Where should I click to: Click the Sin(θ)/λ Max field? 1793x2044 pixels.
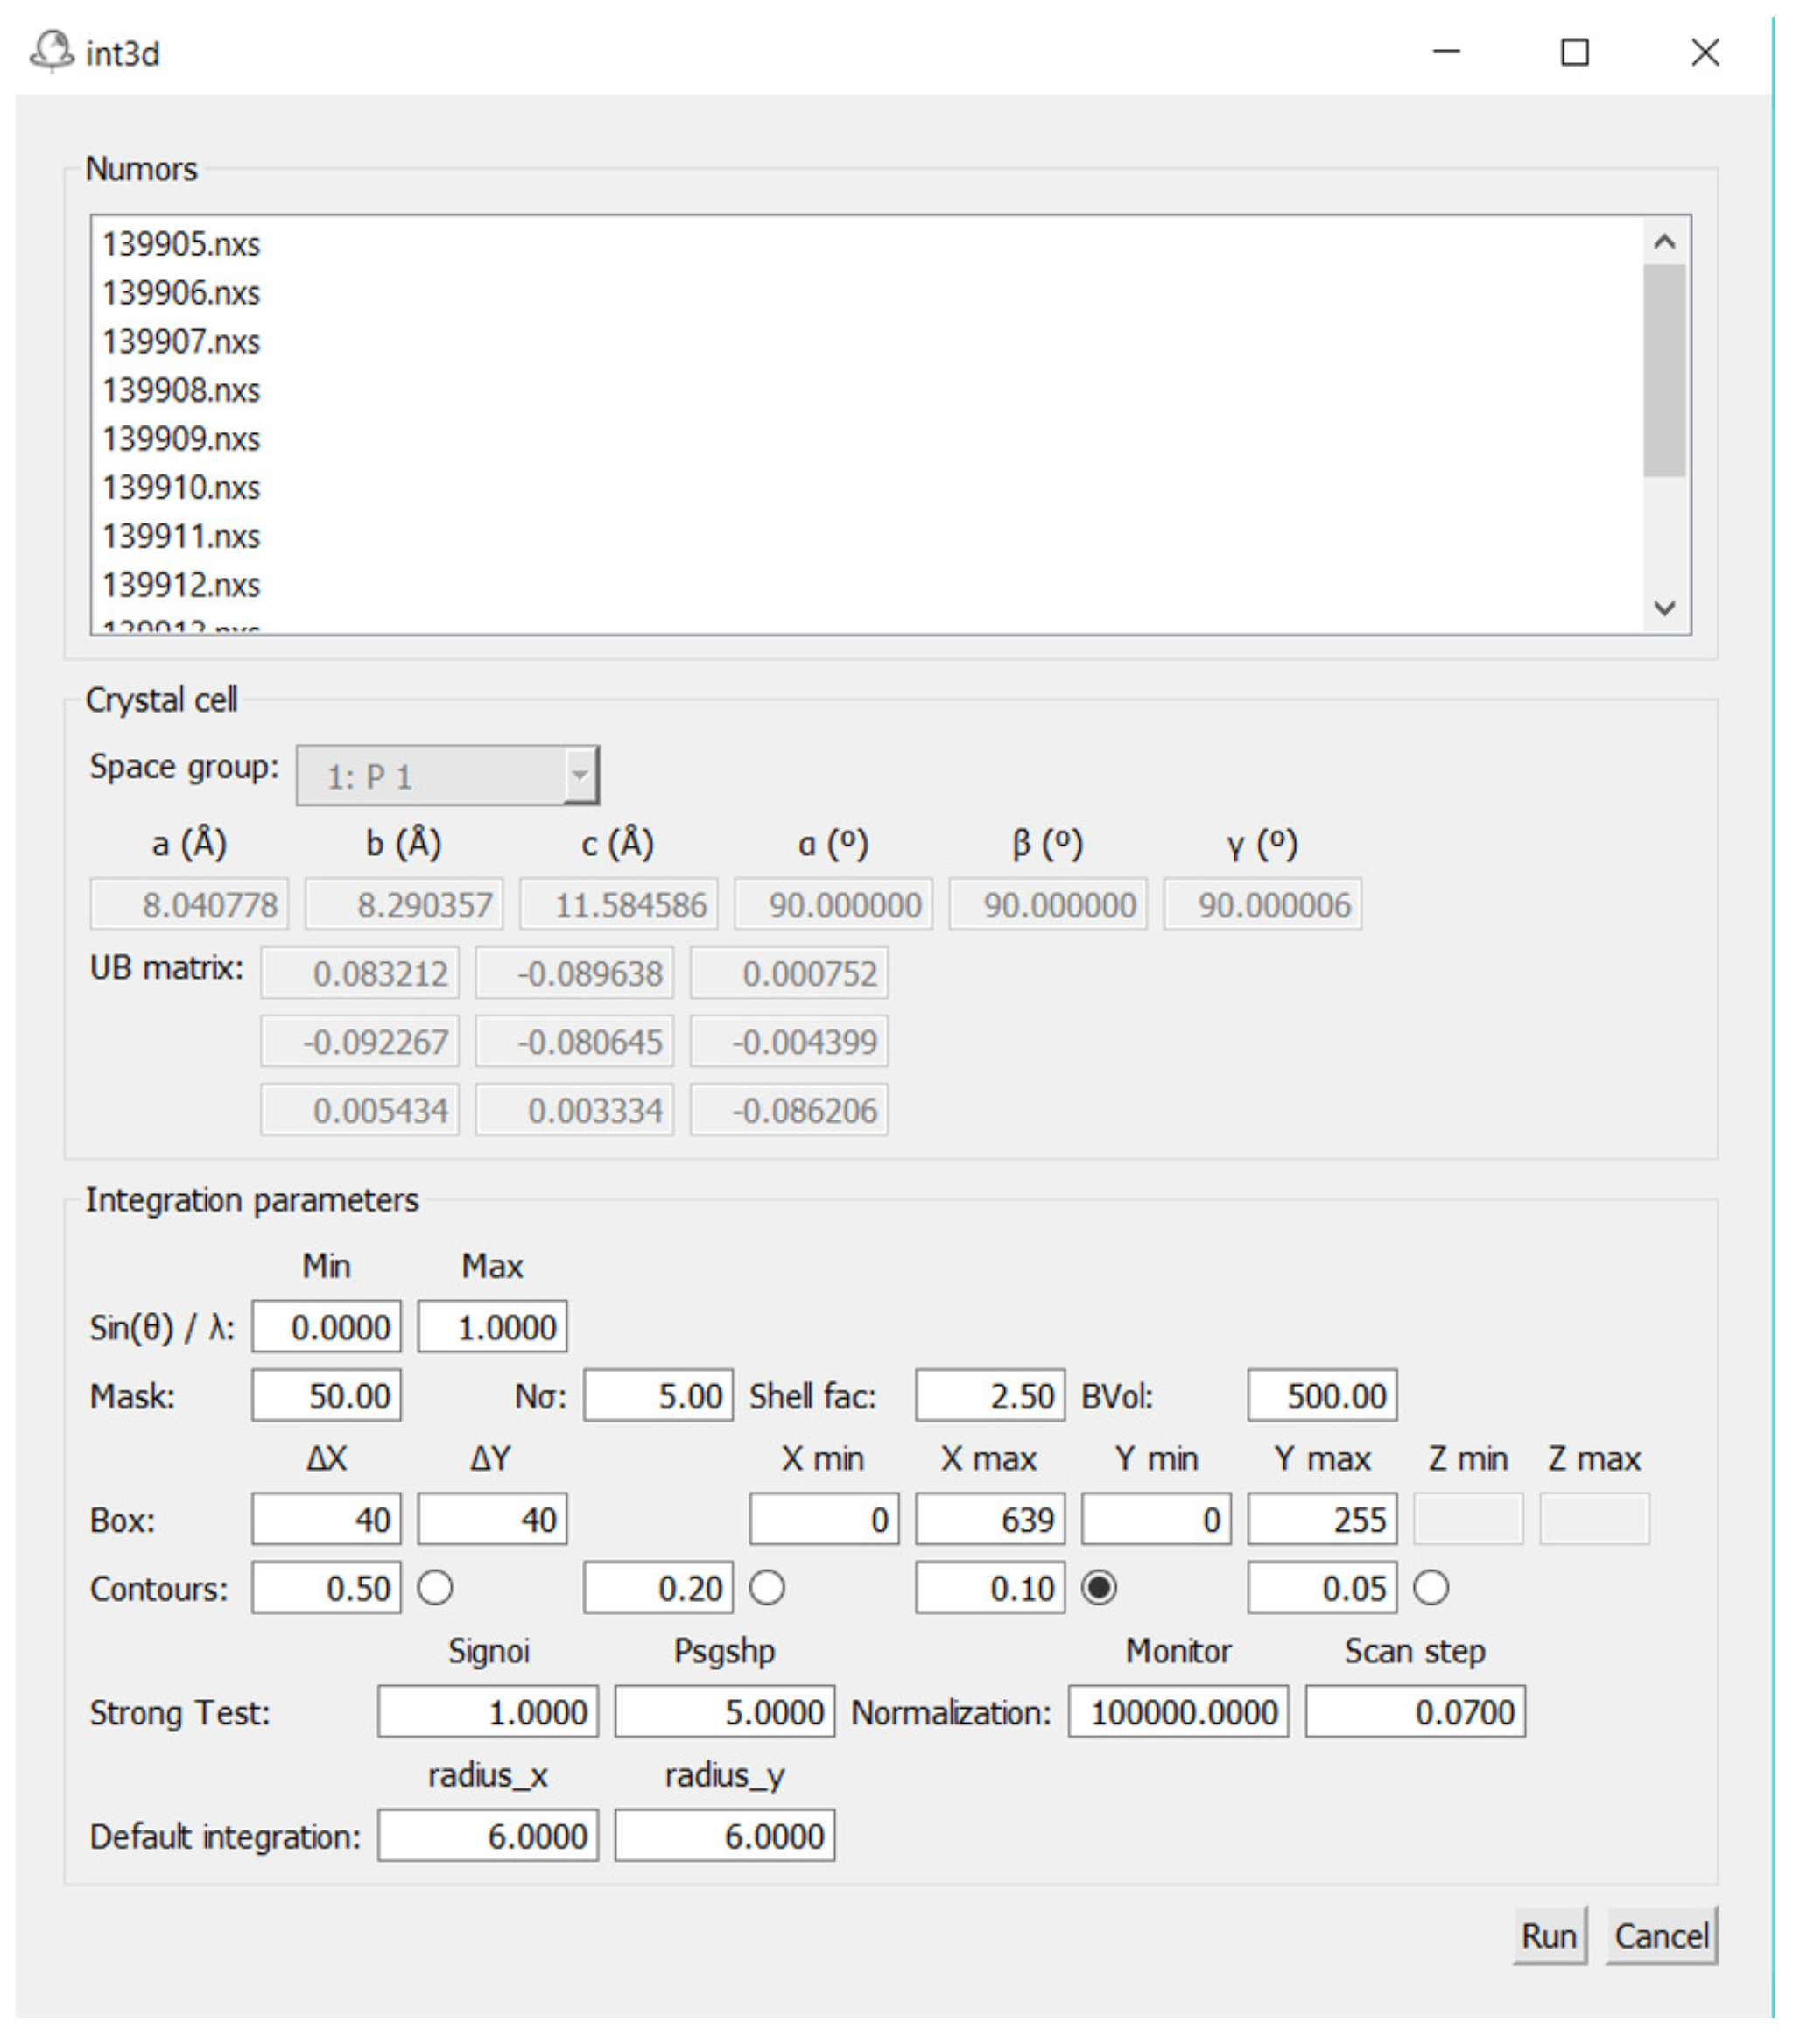tap(492, 1327)
